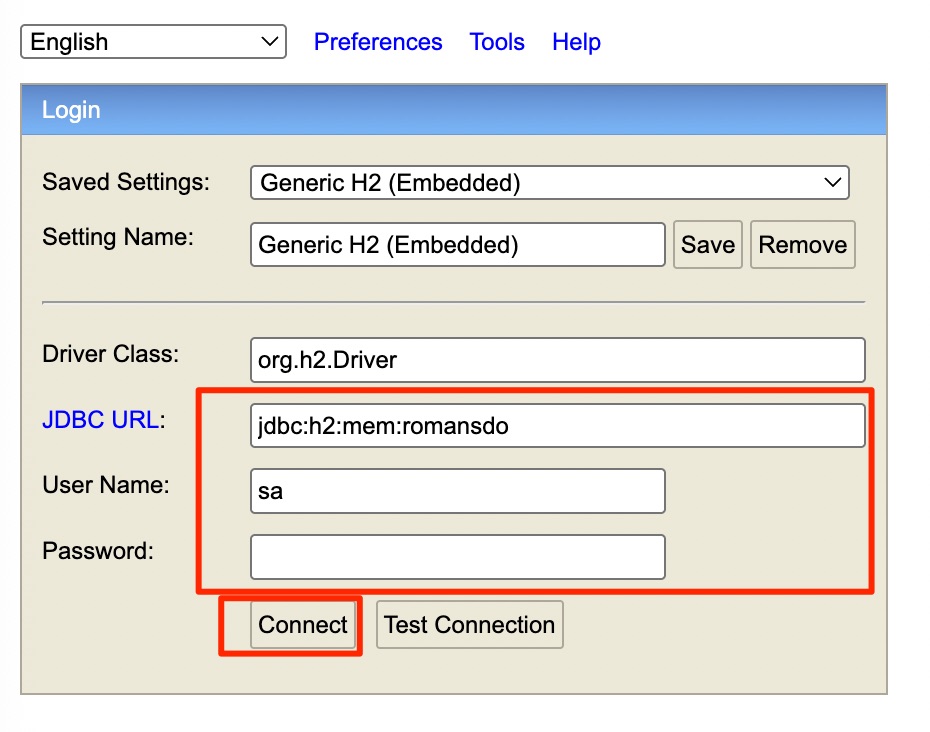Focus the Setting Name text field
This screenshot has height=732, width=930.
(457, 245)
